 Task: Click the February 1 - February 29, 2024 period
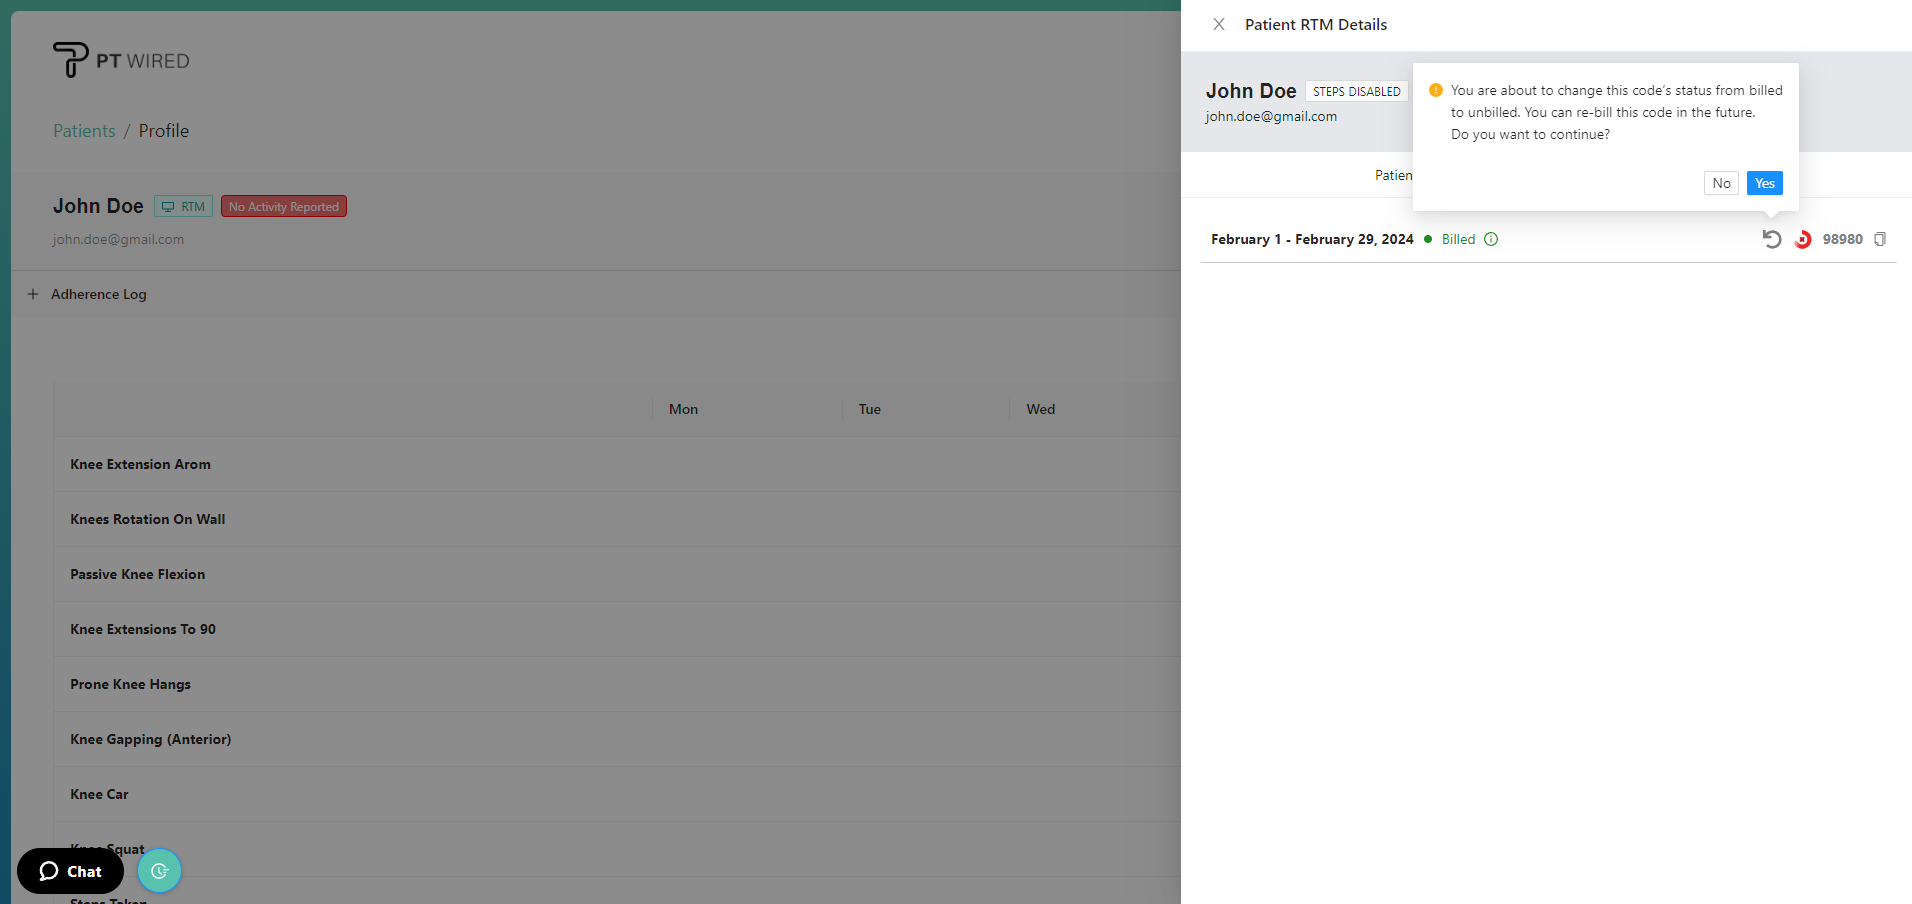tap(1311, 239)
